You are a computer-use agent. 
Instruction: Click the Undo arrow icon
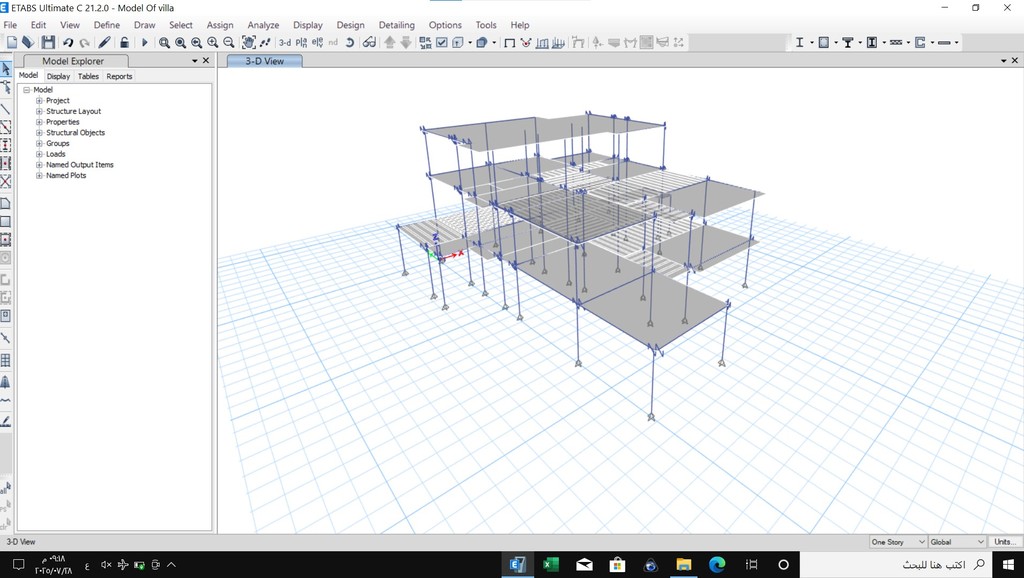click(68, 43)
